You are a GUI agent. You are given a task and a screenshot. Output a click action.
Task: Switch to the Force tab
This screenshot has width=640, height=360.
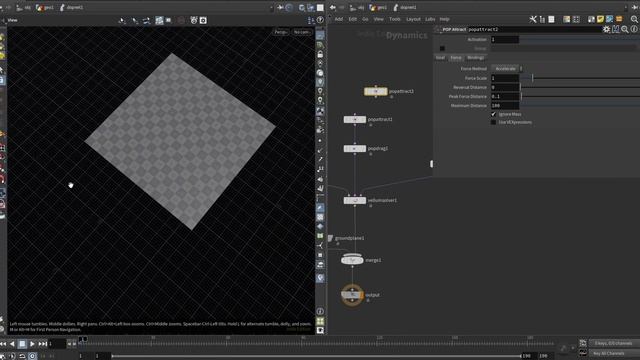pyautogui.click(x=456, y=58)
